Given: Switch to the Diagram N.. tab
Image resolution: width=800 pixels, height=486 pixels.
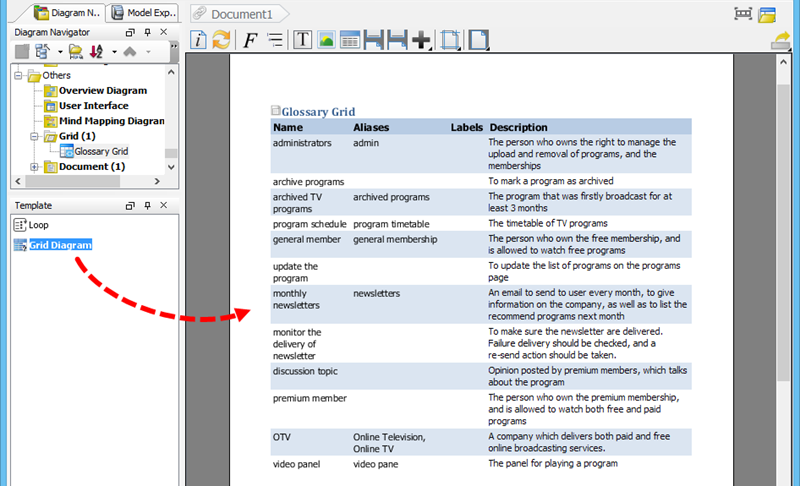Looking at the screenshot, I should (x=67, y=13).
